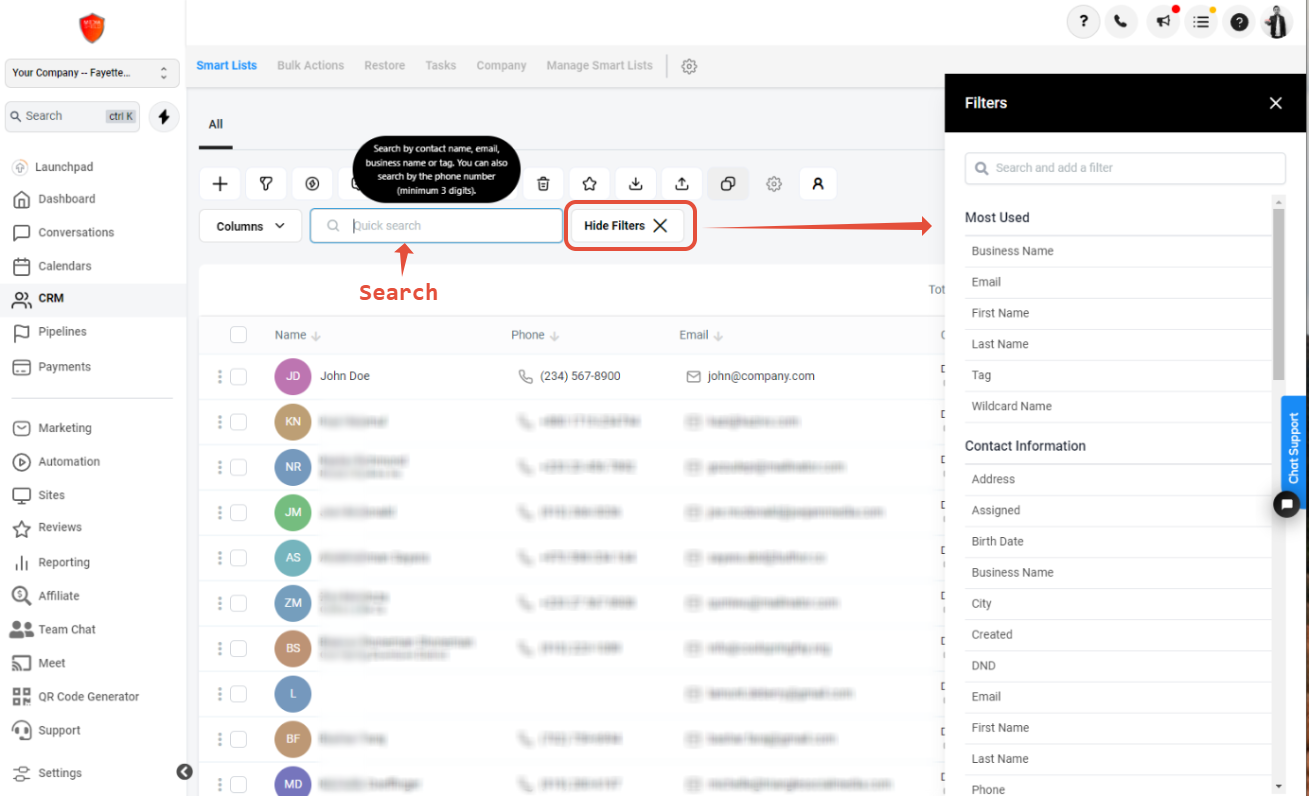The height and width of the screenshot is (796, 1309).
Task: Select the checkbox in the KN contact row
Action: coord(238,422)
